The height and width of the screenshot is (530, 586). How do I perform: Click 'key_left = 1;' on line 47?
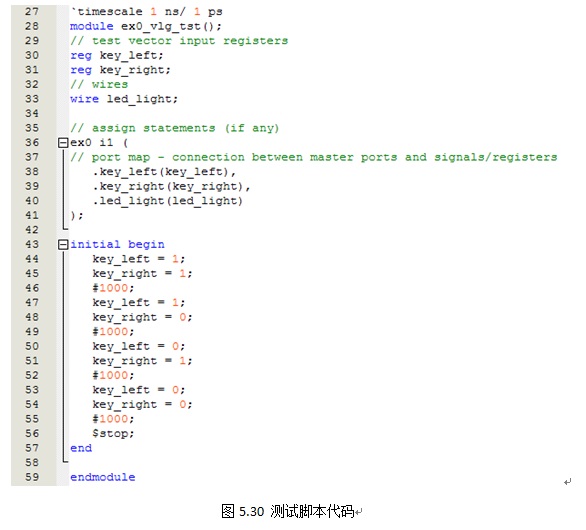pos(139,303)
